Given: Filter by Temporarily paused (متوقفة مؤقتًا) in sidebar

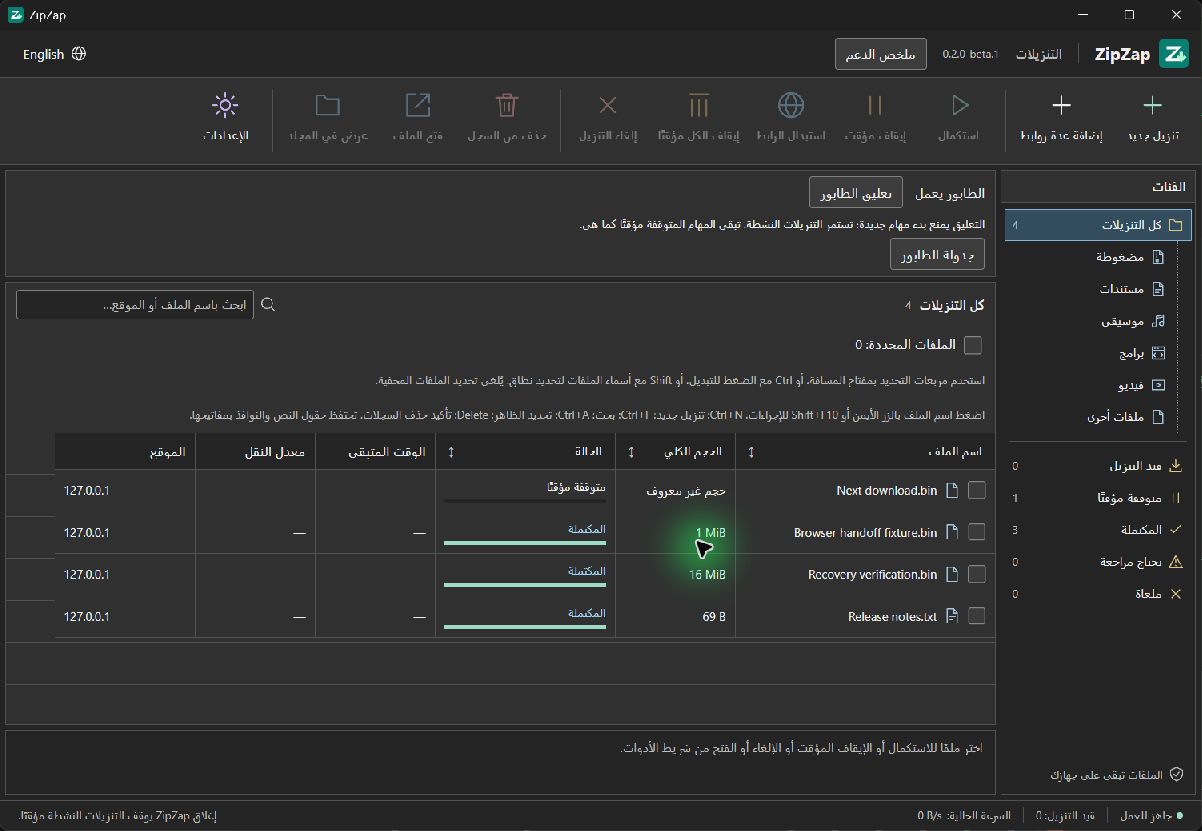Looking at the screenshot, I should pos(1098,498).
